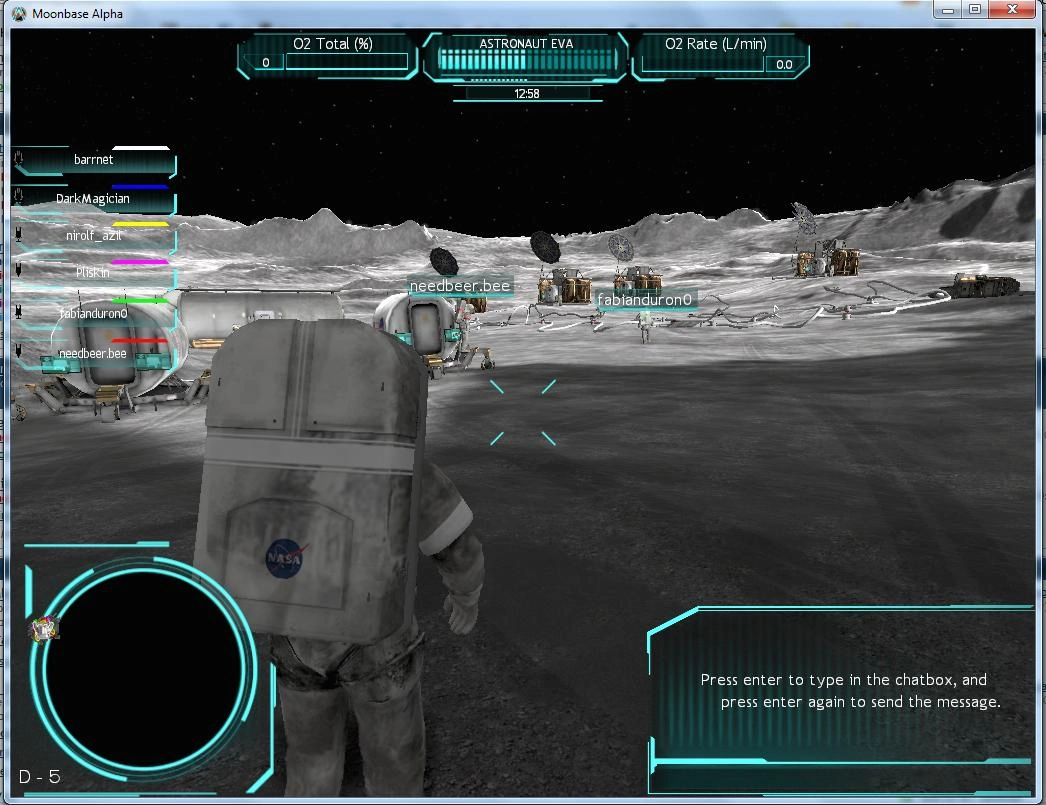Click the chatbox message panel

[x=841, y=700]
